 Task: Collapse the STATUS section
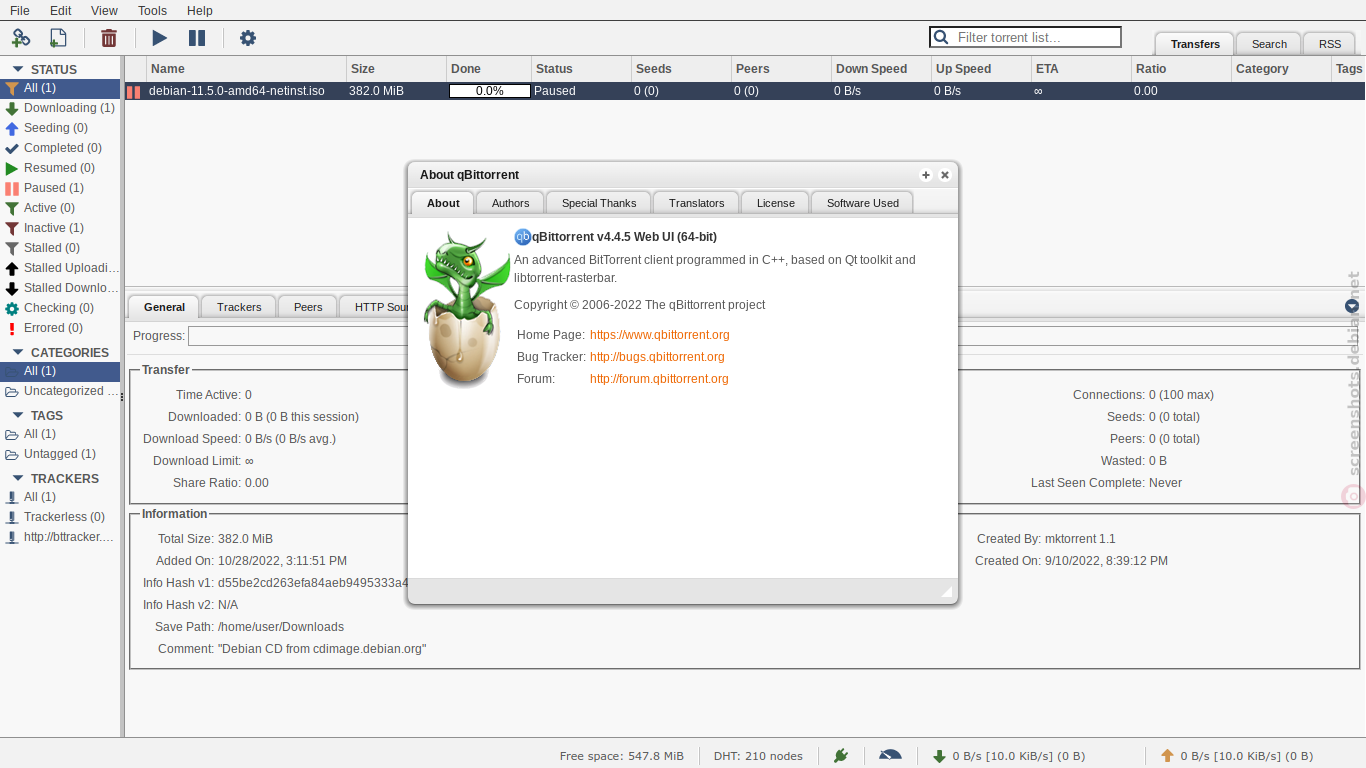(x=18, y=70)
